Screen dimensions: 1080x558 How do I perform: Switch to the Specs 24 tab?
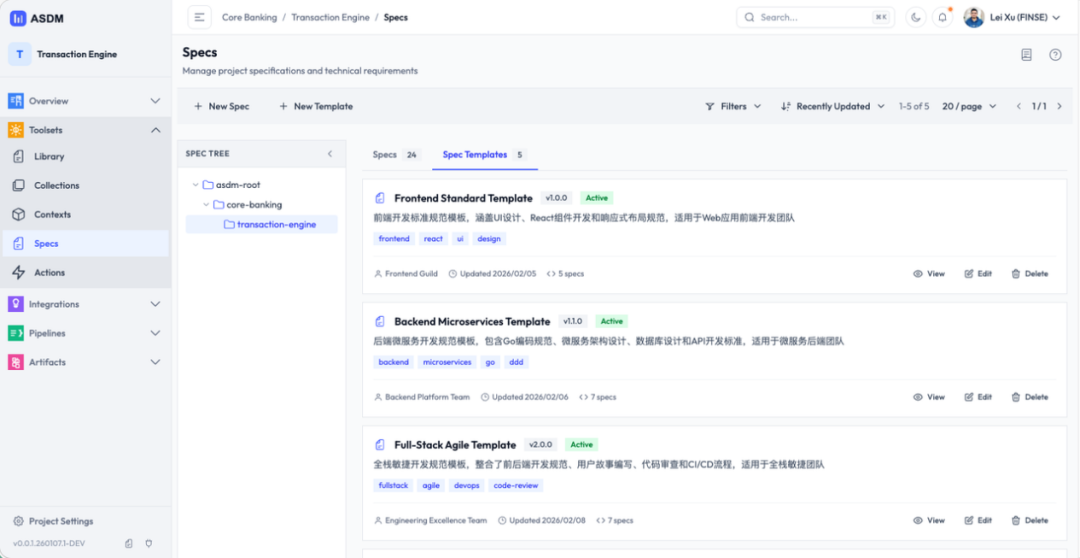pos(395,154)
